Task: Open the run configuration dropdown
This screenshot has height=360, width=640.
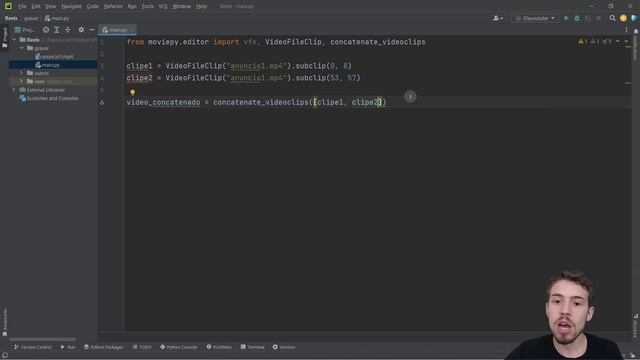Action: click(x=535, y=18)
